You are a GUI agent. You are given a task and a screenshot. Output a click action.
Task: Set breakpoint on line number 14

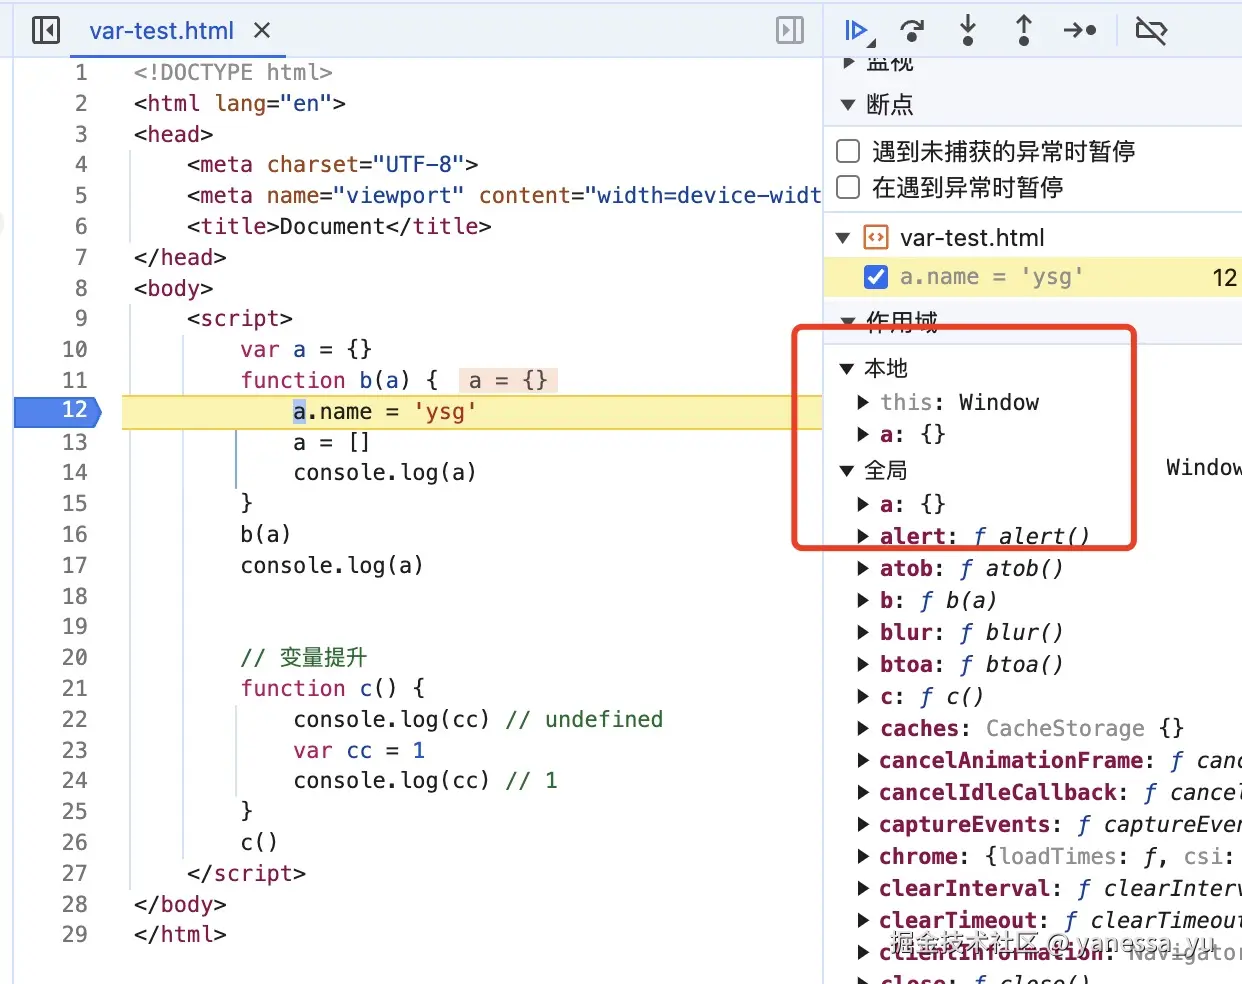[x=75, y=472]
